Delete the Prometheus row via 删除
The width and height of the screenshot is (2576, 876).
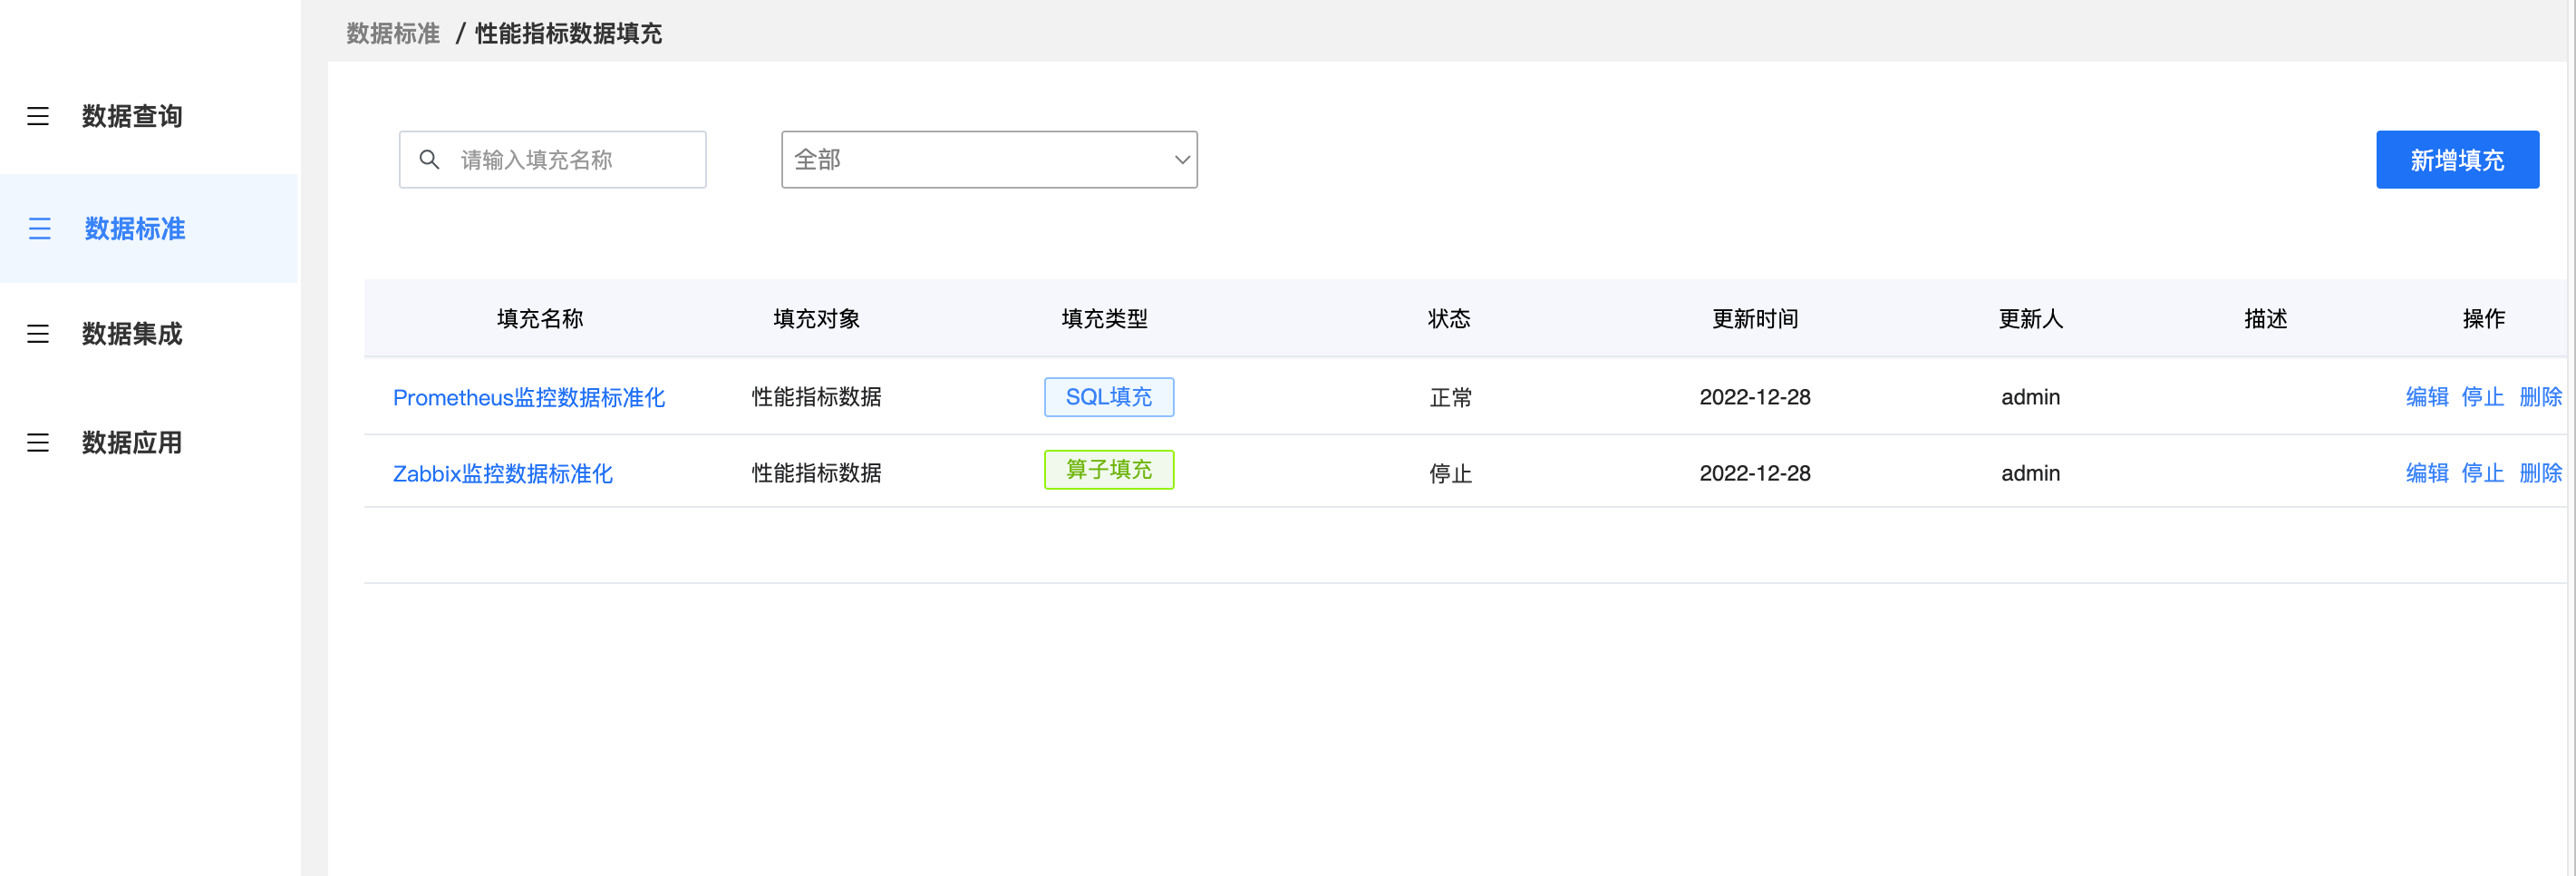pos(2540,397)
